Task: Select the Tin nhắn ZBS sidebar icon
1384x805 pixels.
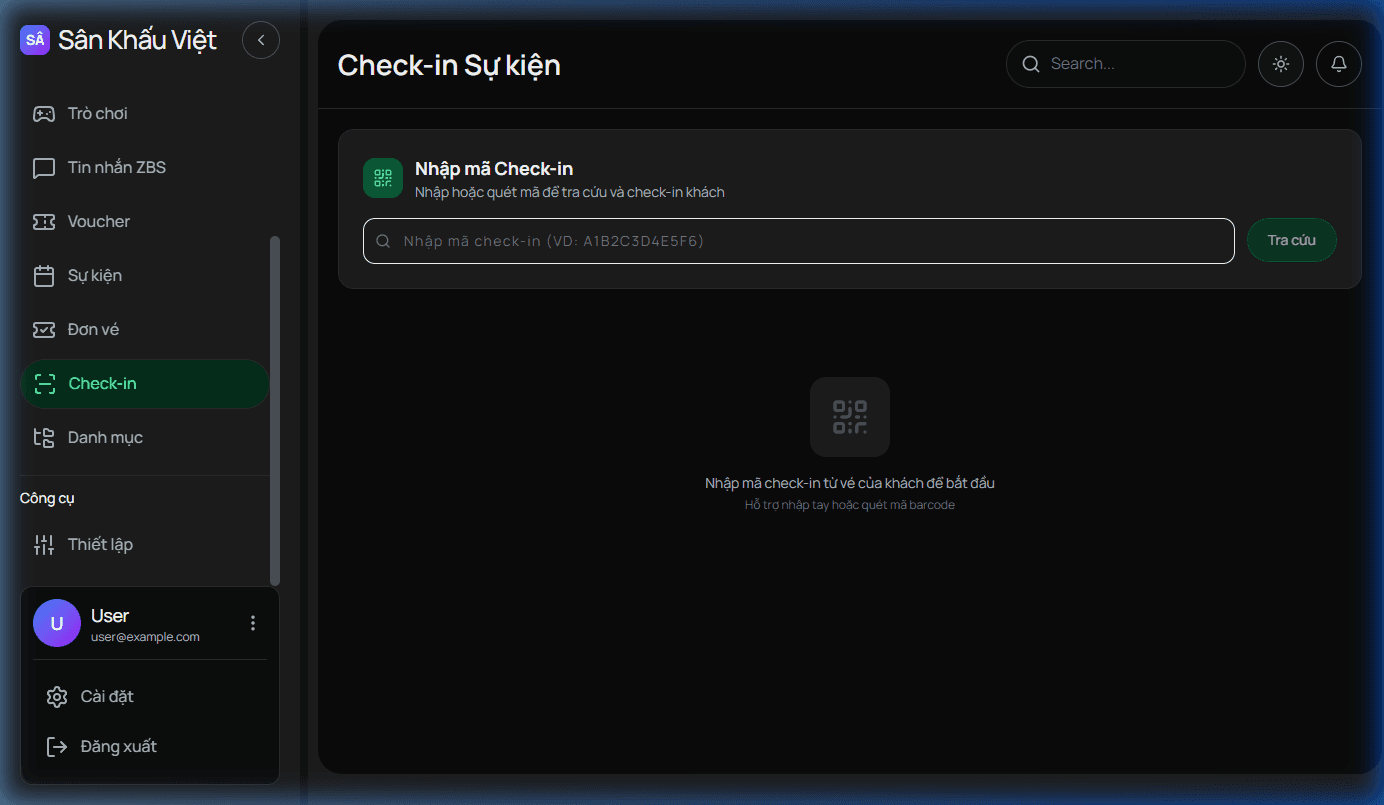Action: 43,167
